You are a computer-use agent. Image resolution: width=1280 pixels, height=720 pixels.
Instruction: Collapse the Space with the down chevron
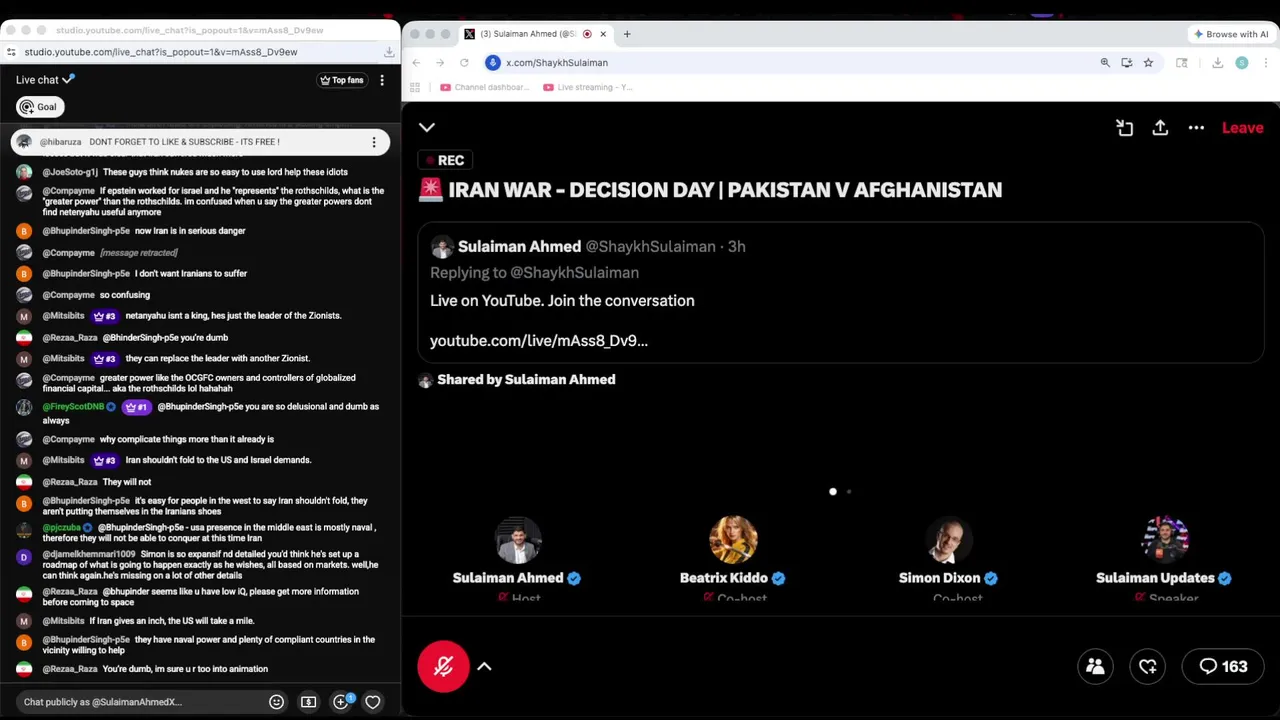(427, 127)
